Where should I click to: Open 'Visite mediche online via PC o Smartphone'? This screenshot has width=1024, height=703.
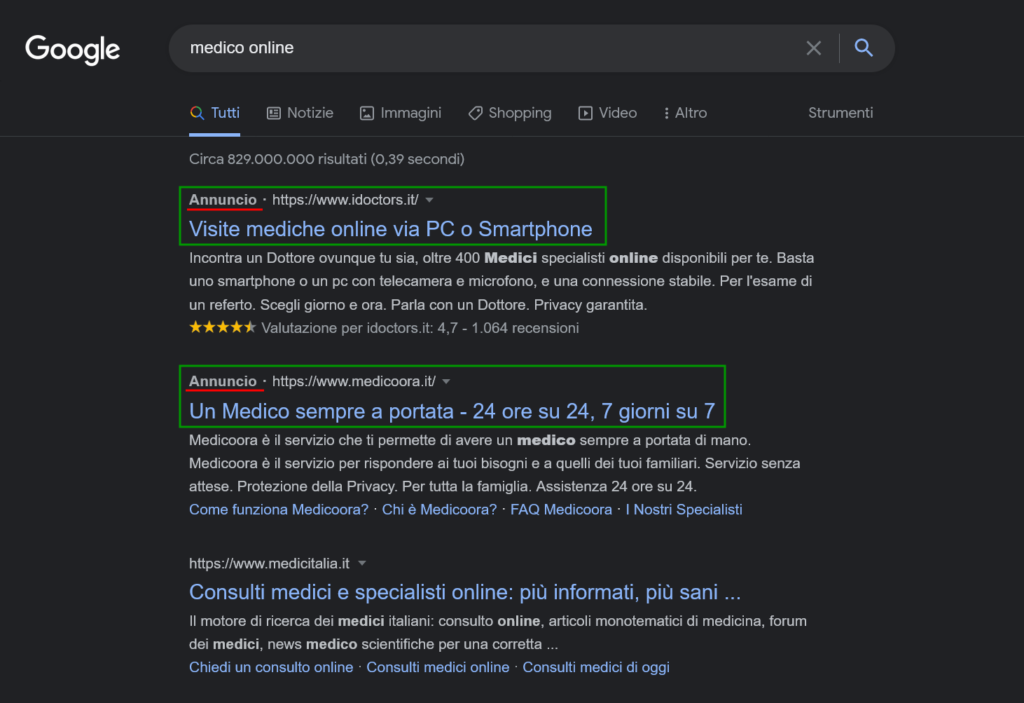tap(391, 229)
